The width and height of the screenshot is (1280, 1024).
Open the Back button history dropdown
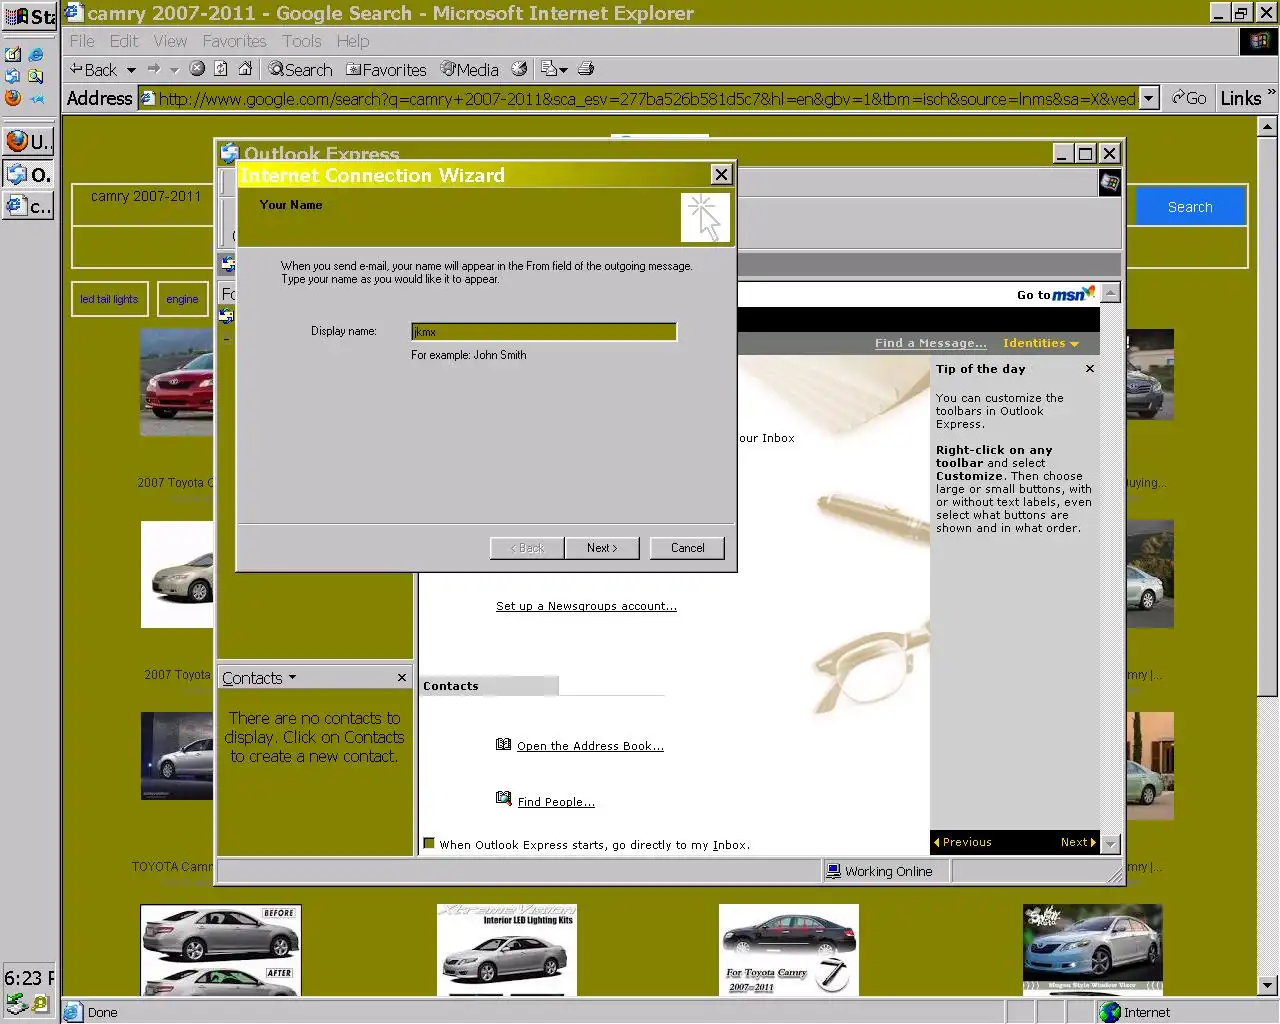131,70
